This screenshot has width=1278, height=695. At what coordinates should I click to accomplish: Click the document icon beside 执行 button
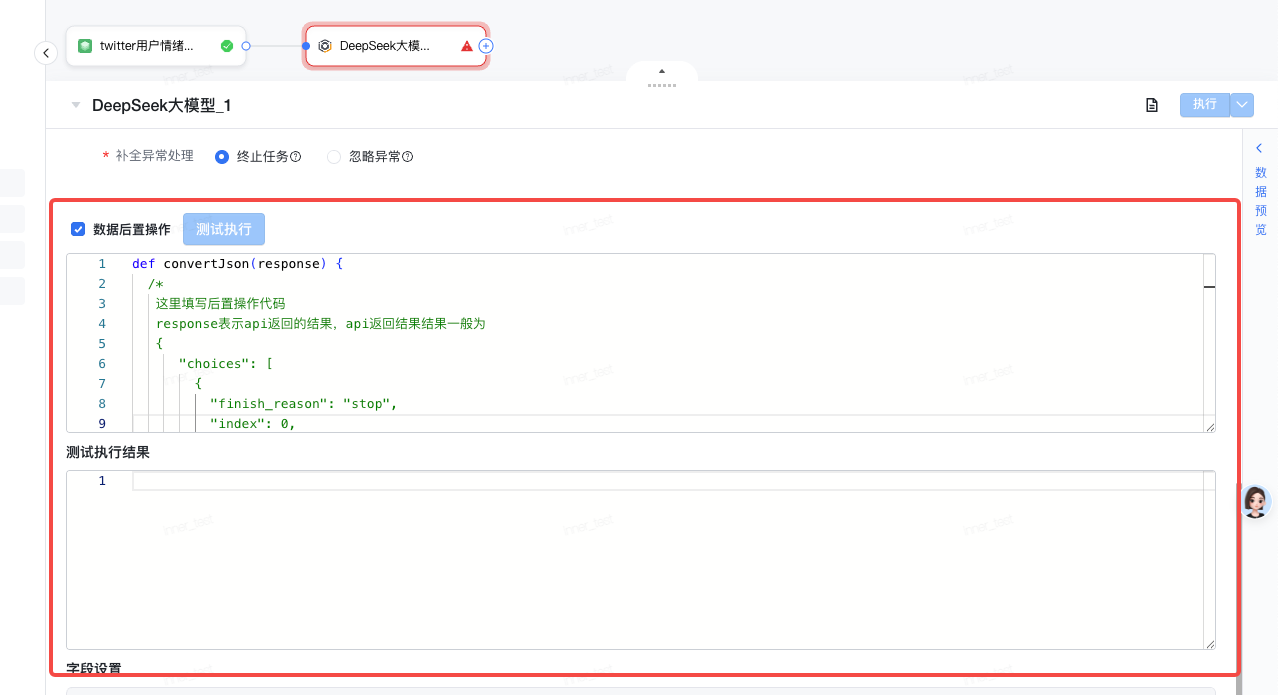click(1152, 105)
